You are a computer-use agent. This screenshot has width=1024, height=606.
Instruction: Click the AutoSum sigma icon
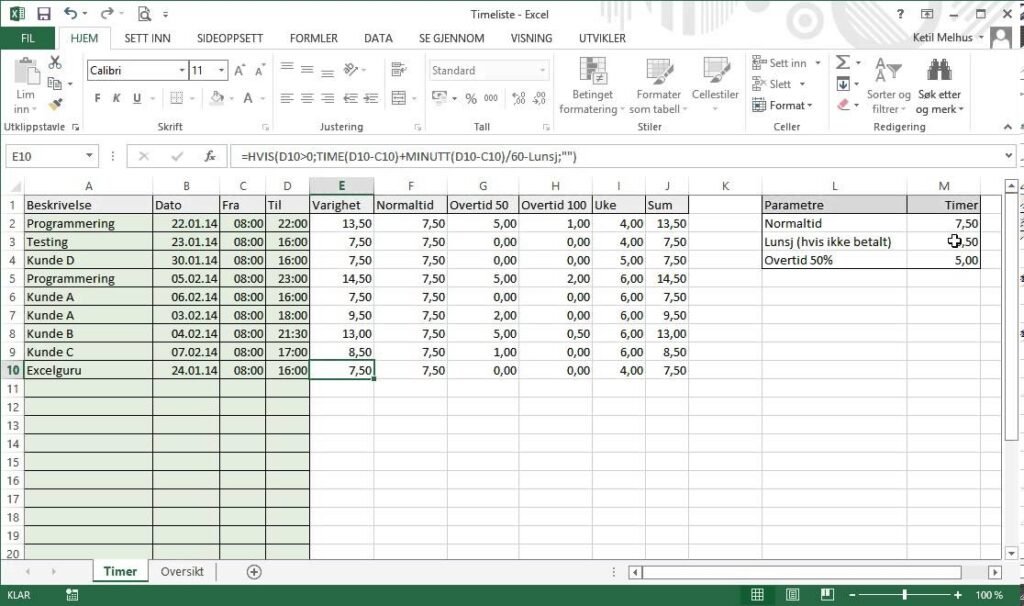842,63
